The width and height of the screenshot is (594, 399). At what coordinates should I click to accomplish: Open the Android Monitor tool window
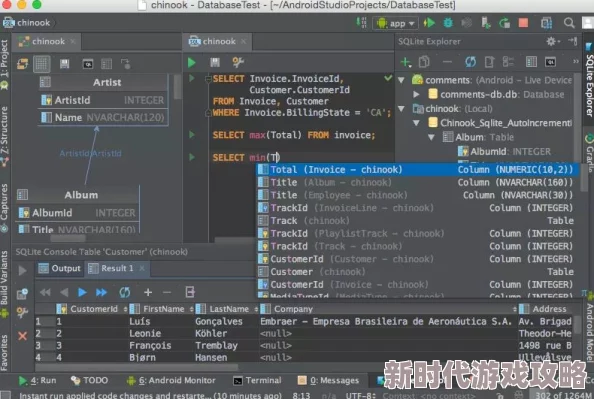coord(171,380)
